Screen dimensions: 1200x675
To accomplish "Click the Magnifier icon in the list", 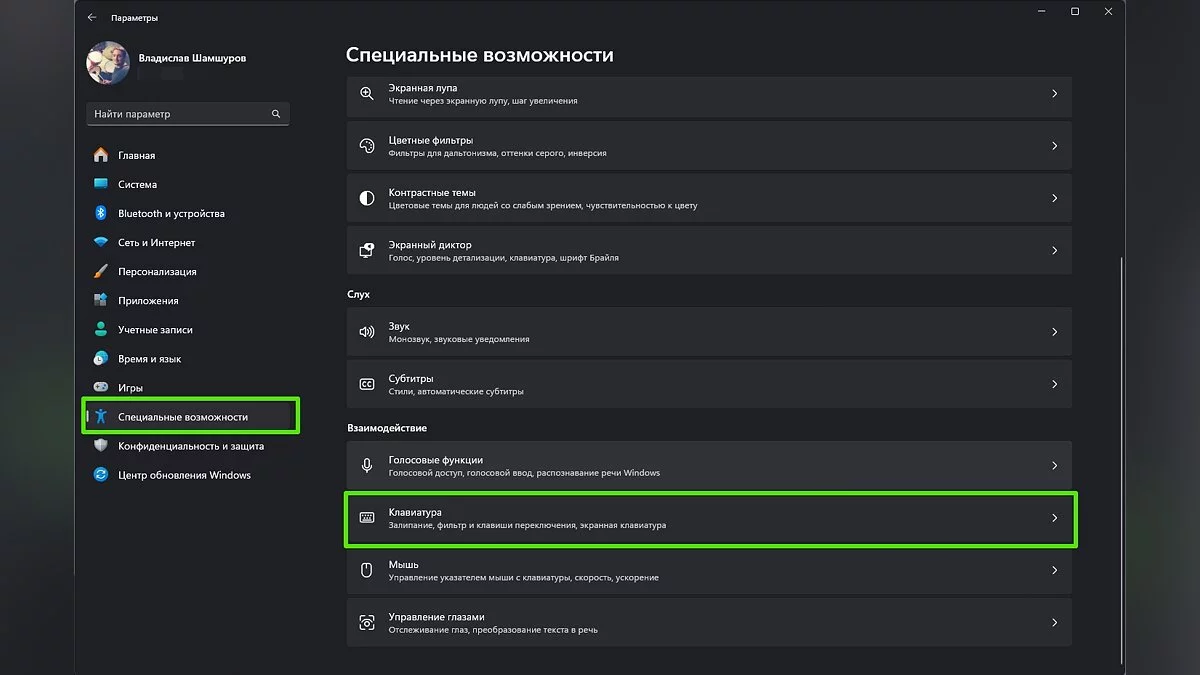I will coord(367,93).
